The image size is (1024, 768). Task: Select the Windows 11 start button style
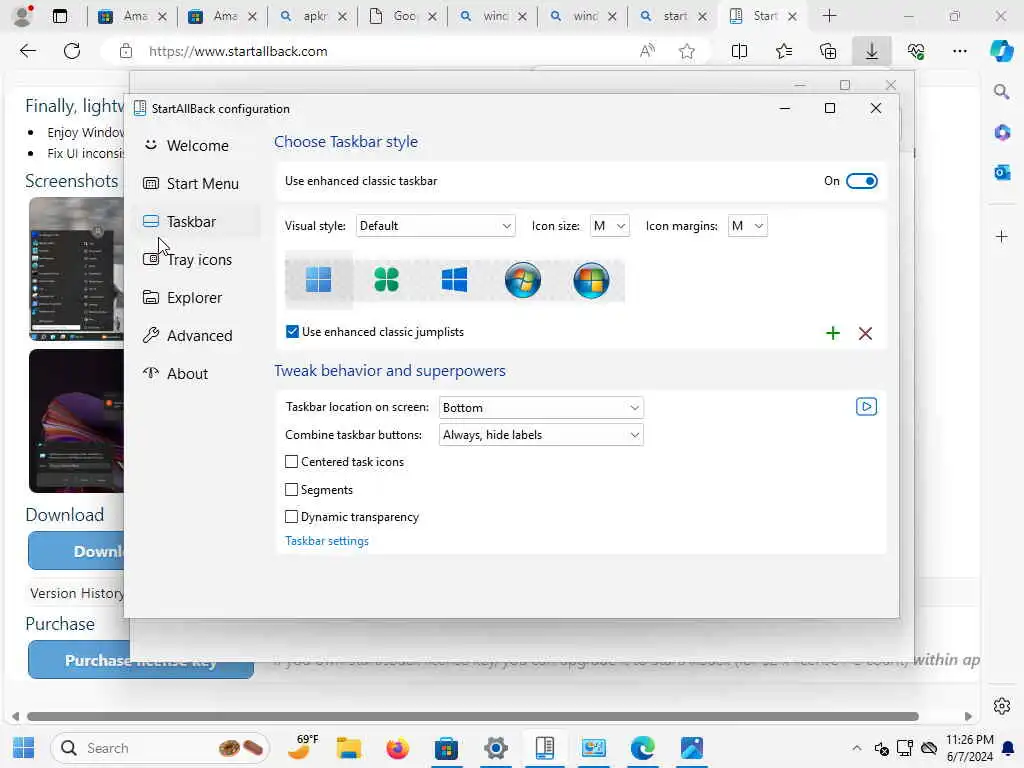[x=319, y=280]
